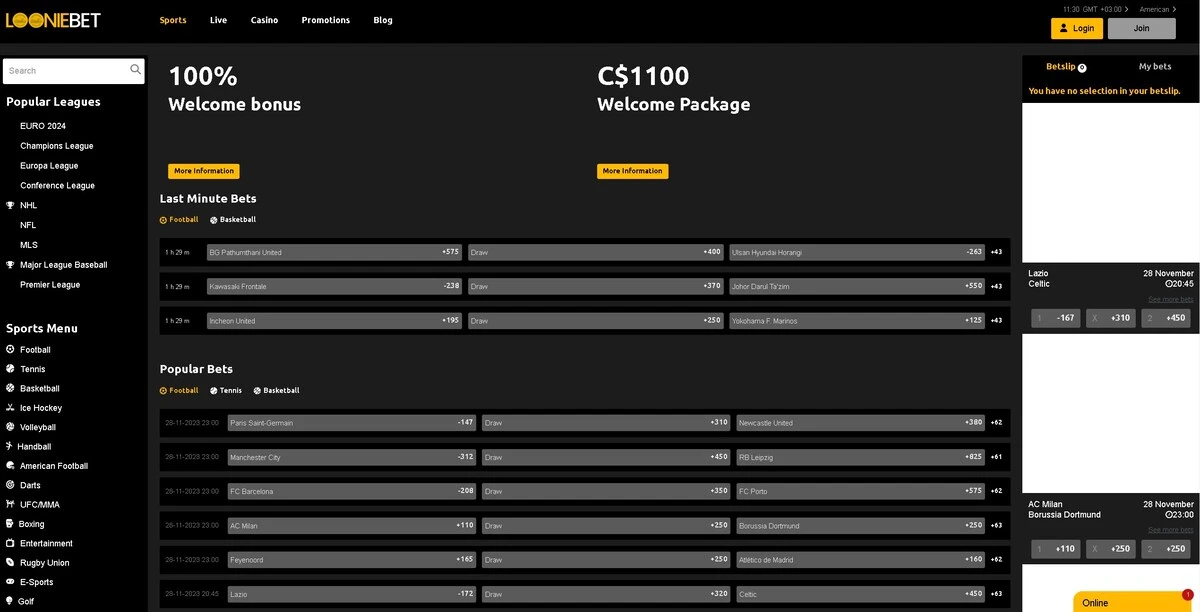The width and height of the screenshot is (1200, 612).
Task: Open Tennis via its ball icon in Sports Menu
Action: coord(10,369)
